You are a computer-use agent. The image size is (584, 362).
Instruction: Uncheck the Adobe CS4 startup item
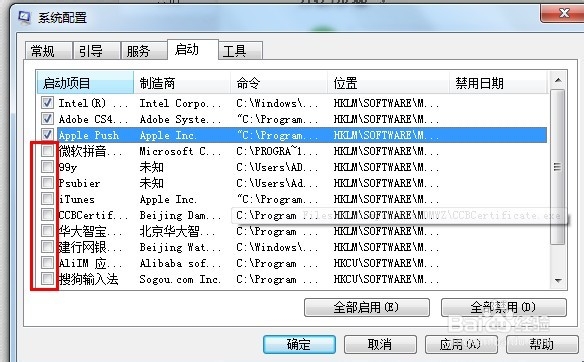[x=47, y=118]
